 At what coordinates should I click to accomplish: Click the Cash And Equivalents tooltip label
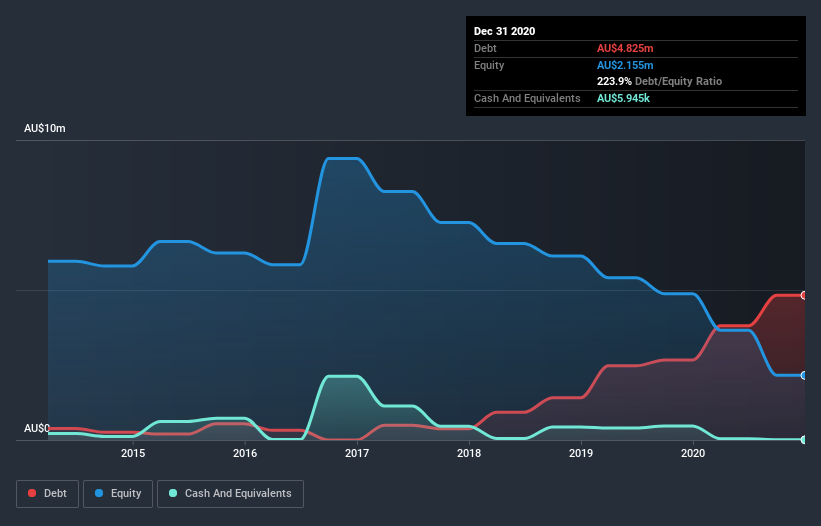(527, 98)
